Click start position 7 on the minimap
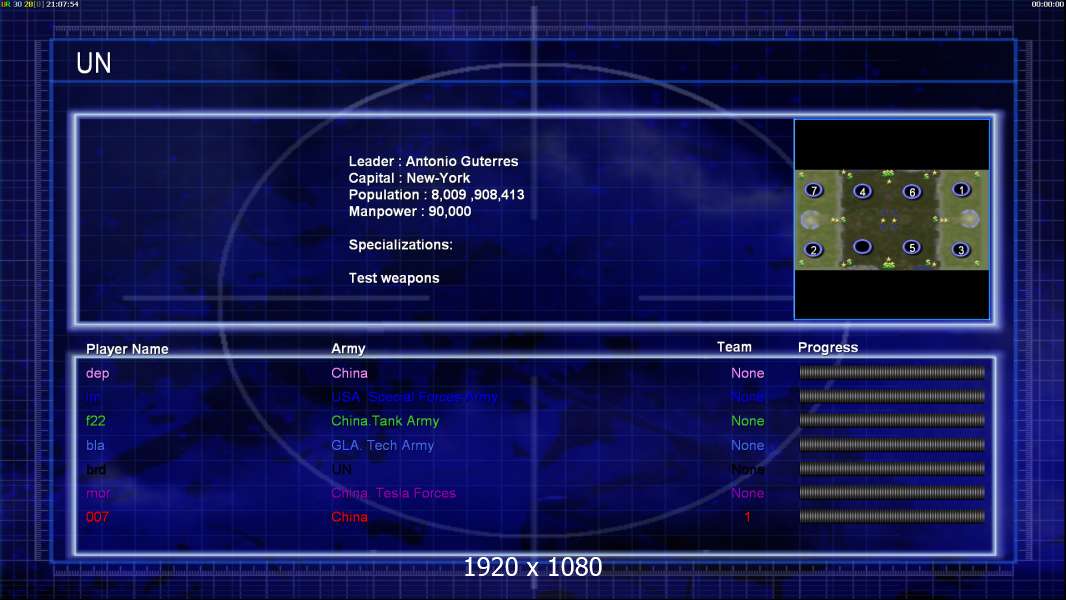1066x600 pixels. tap(814, 190)
